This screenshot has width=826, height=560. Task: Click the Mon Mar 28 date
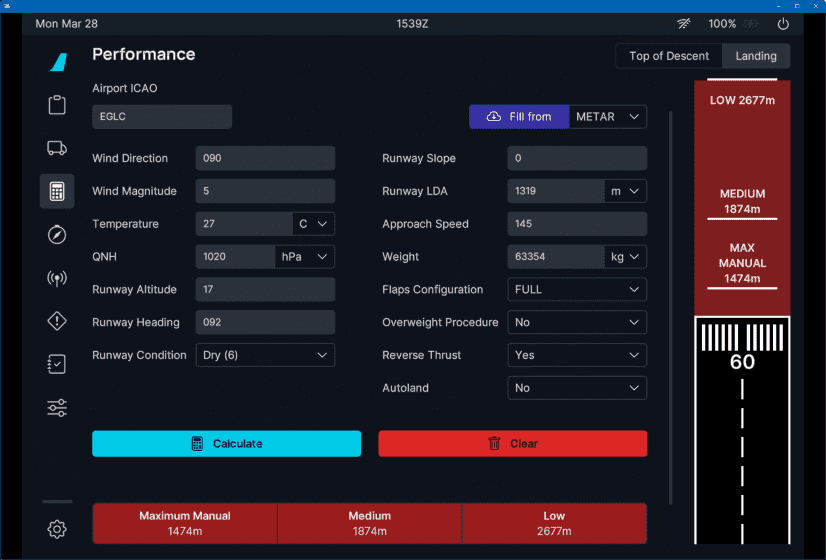click(66, 24)
